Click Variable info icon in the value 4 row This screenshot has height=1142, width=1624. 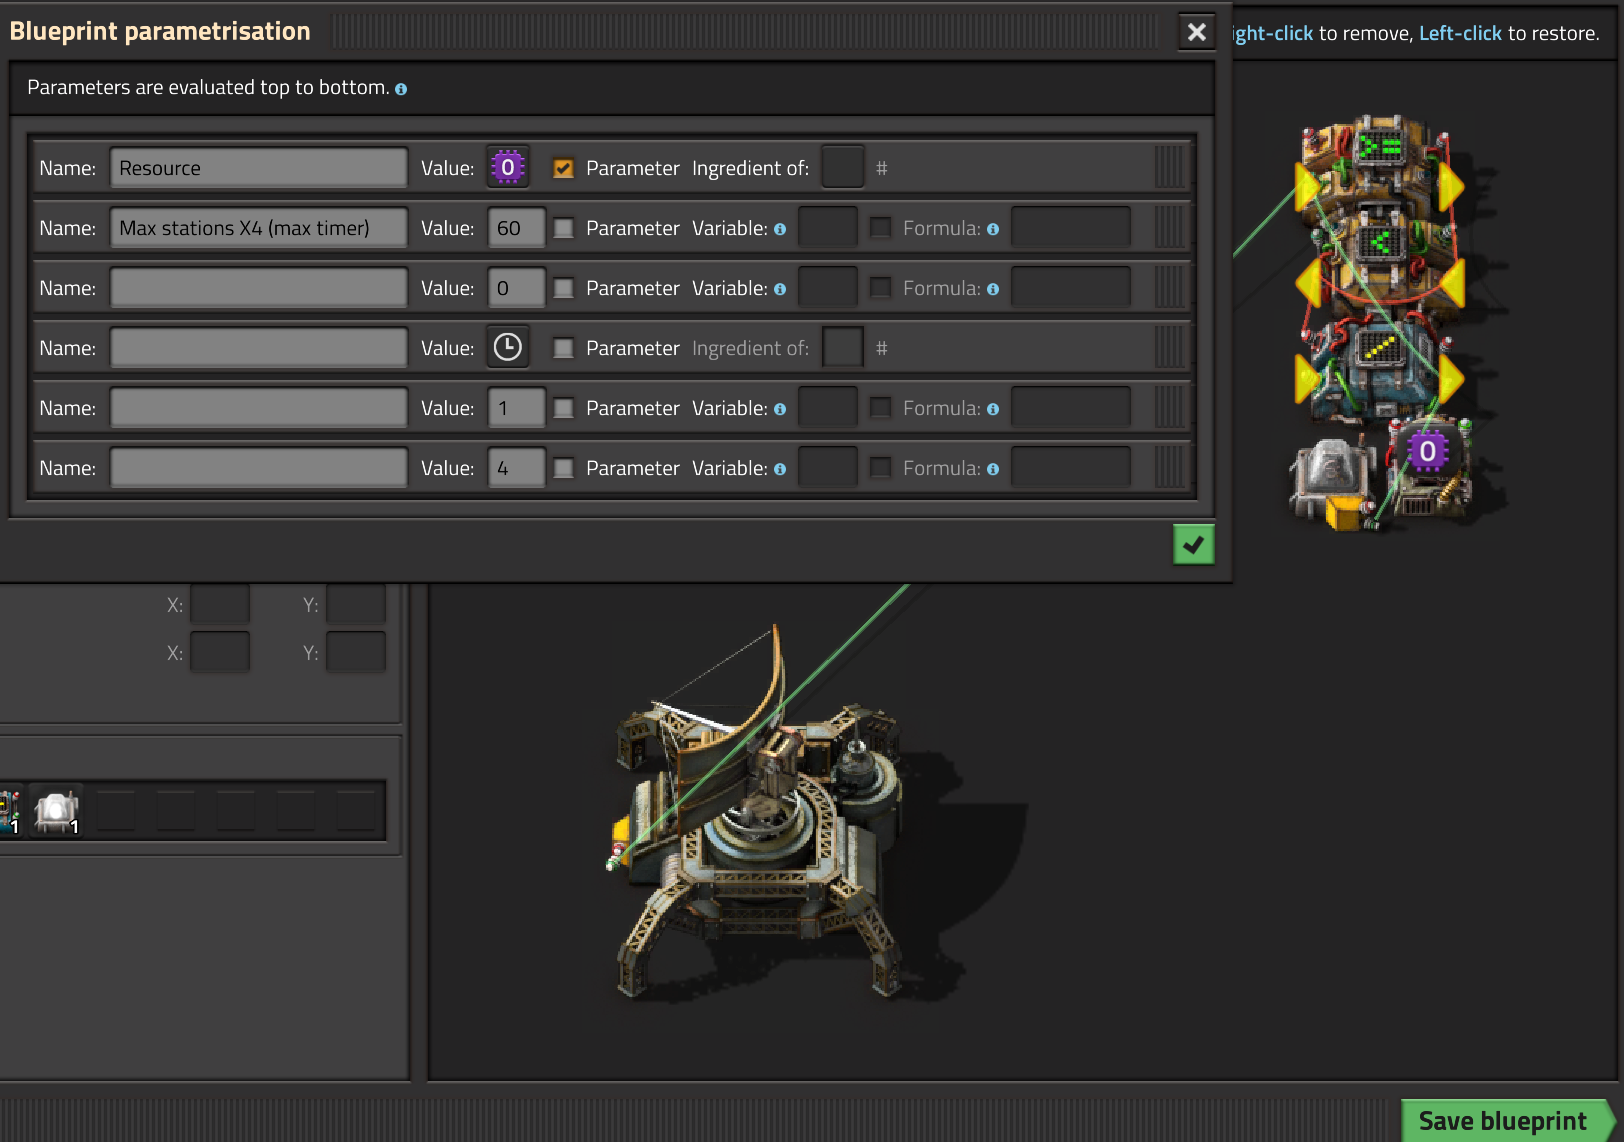[780, 469]
